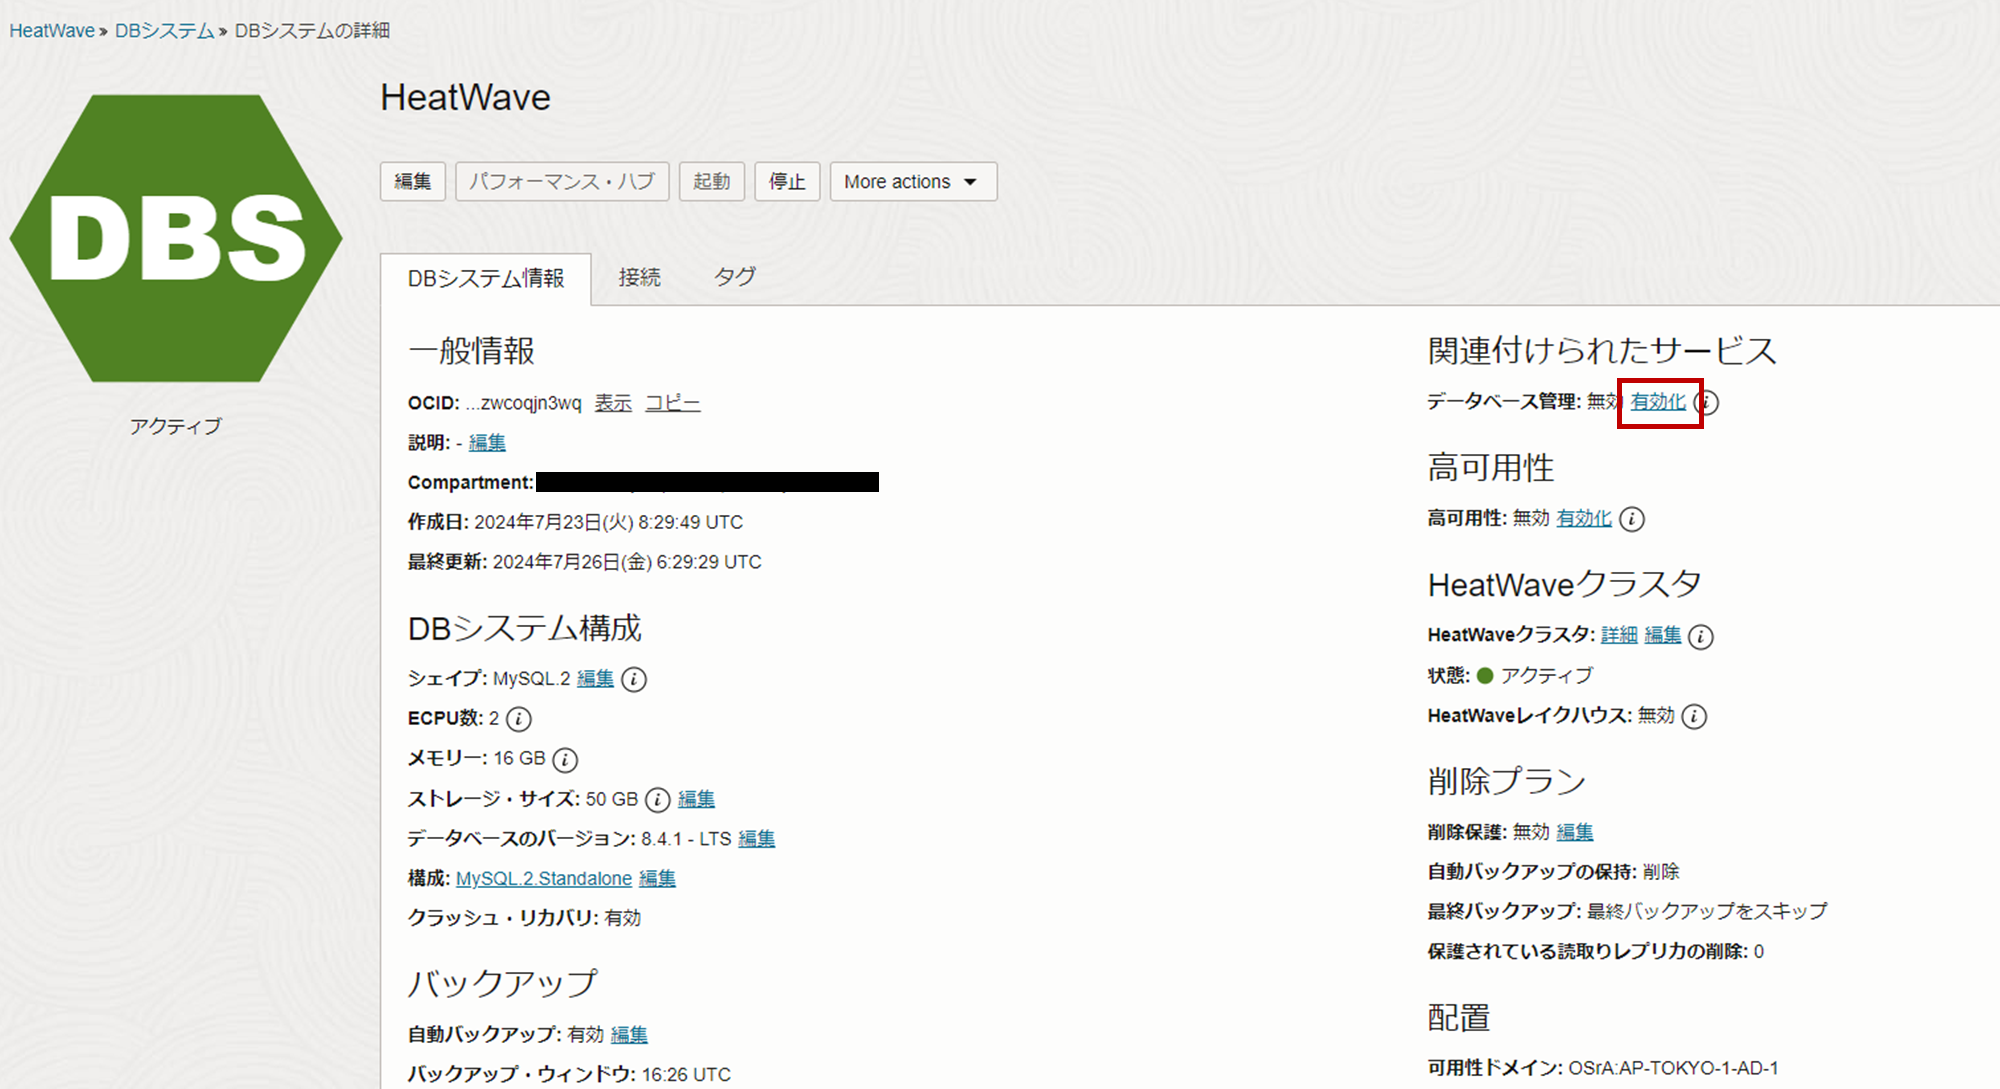Click 保護されている読取りレプリカの削除 value
Viewport: 2000px width, 1089px height.
click(1759, 952)
